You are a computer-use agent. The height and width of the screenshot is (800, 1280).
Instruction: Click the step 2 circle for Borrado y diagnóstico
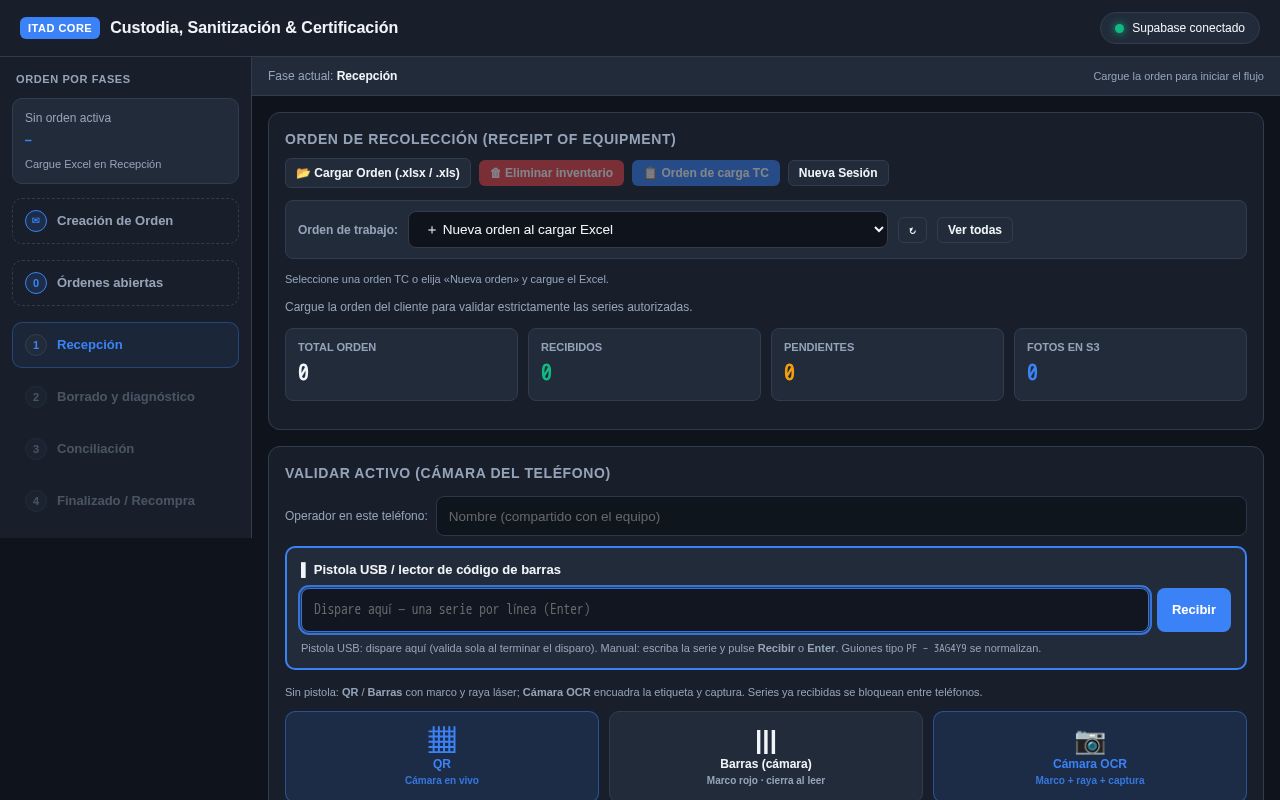click(36, 397)
